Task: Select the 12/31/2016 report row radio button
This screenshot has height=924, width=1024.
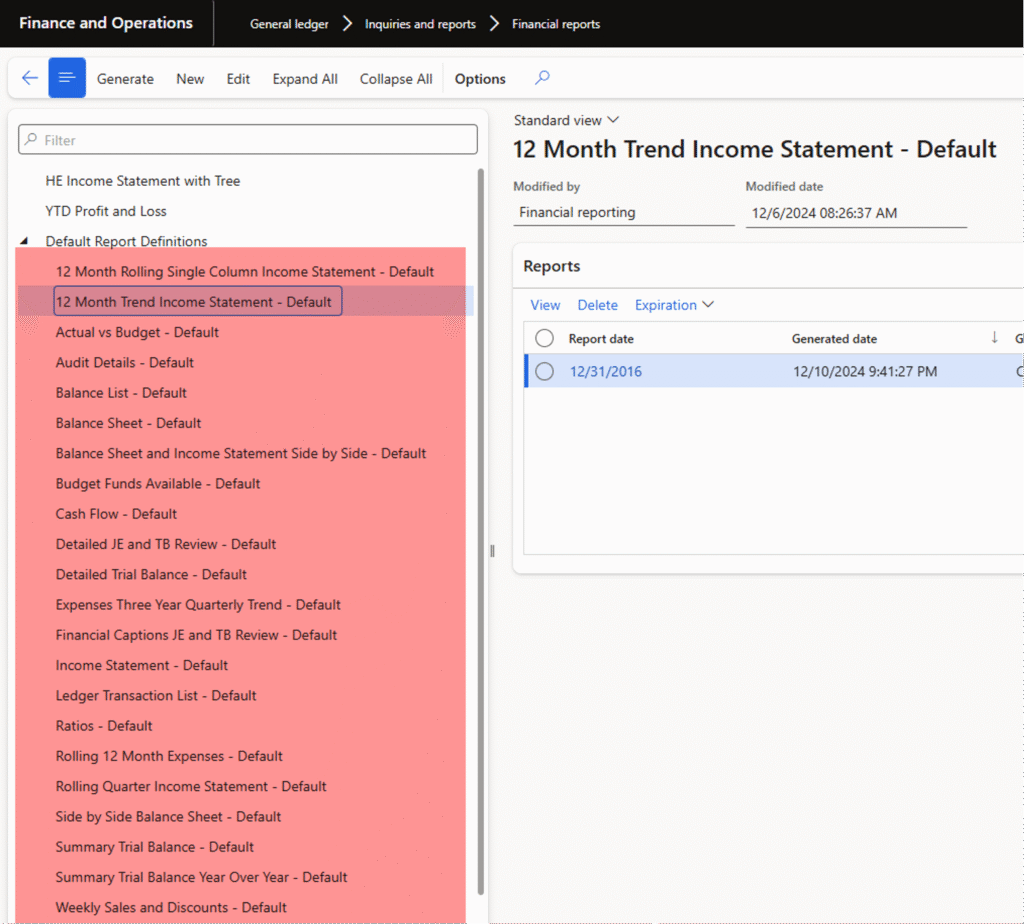Action: [x=544, y=372]
